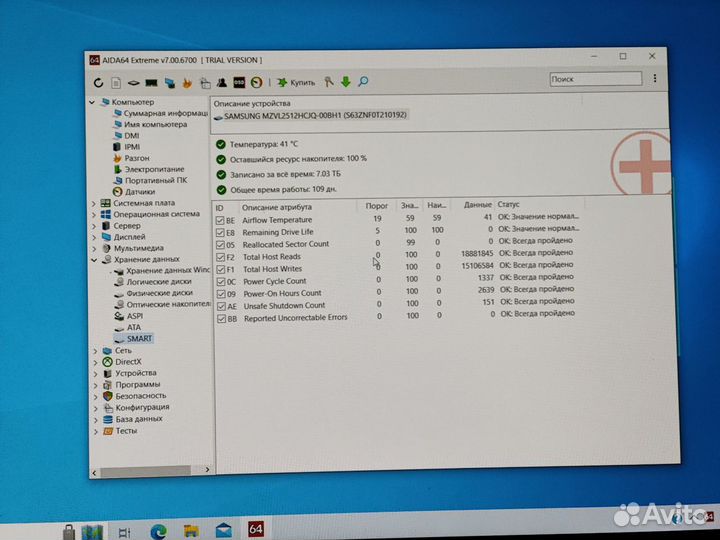
Task: Click the Данные column header
Action: coord(478,205)
